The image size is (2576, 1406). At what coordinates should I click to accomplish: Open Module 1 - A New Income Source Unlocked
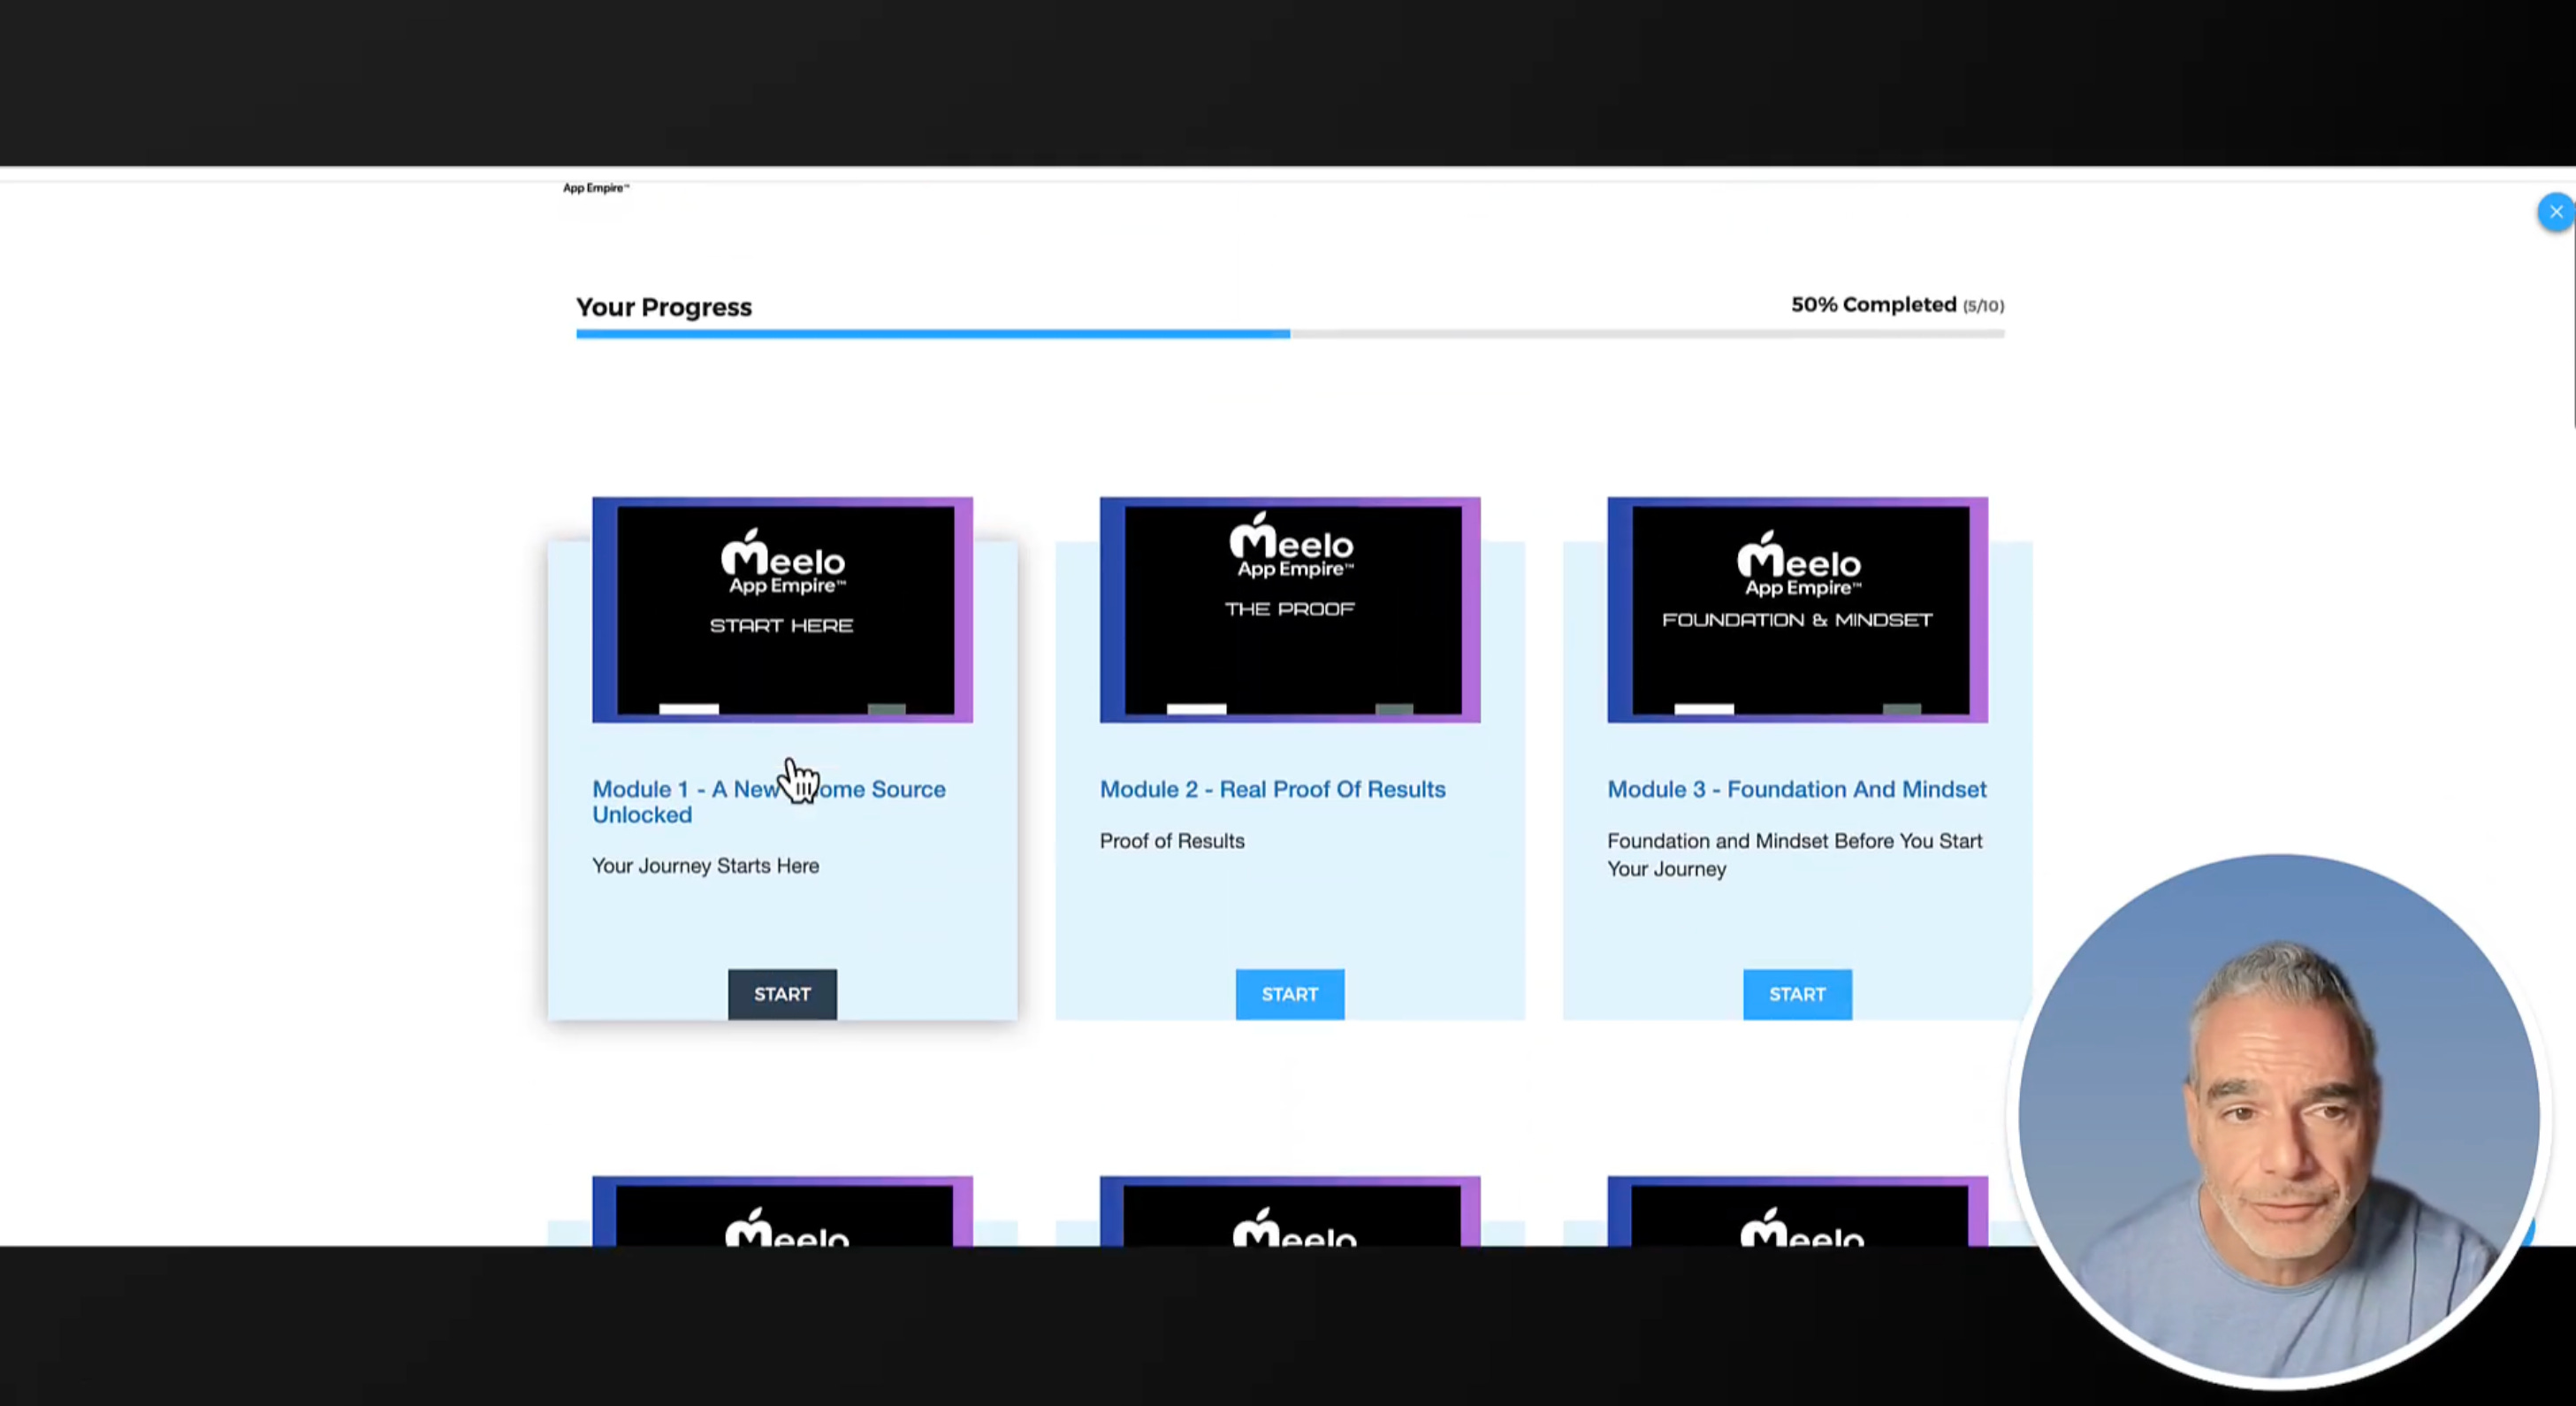tap(768, 801)
